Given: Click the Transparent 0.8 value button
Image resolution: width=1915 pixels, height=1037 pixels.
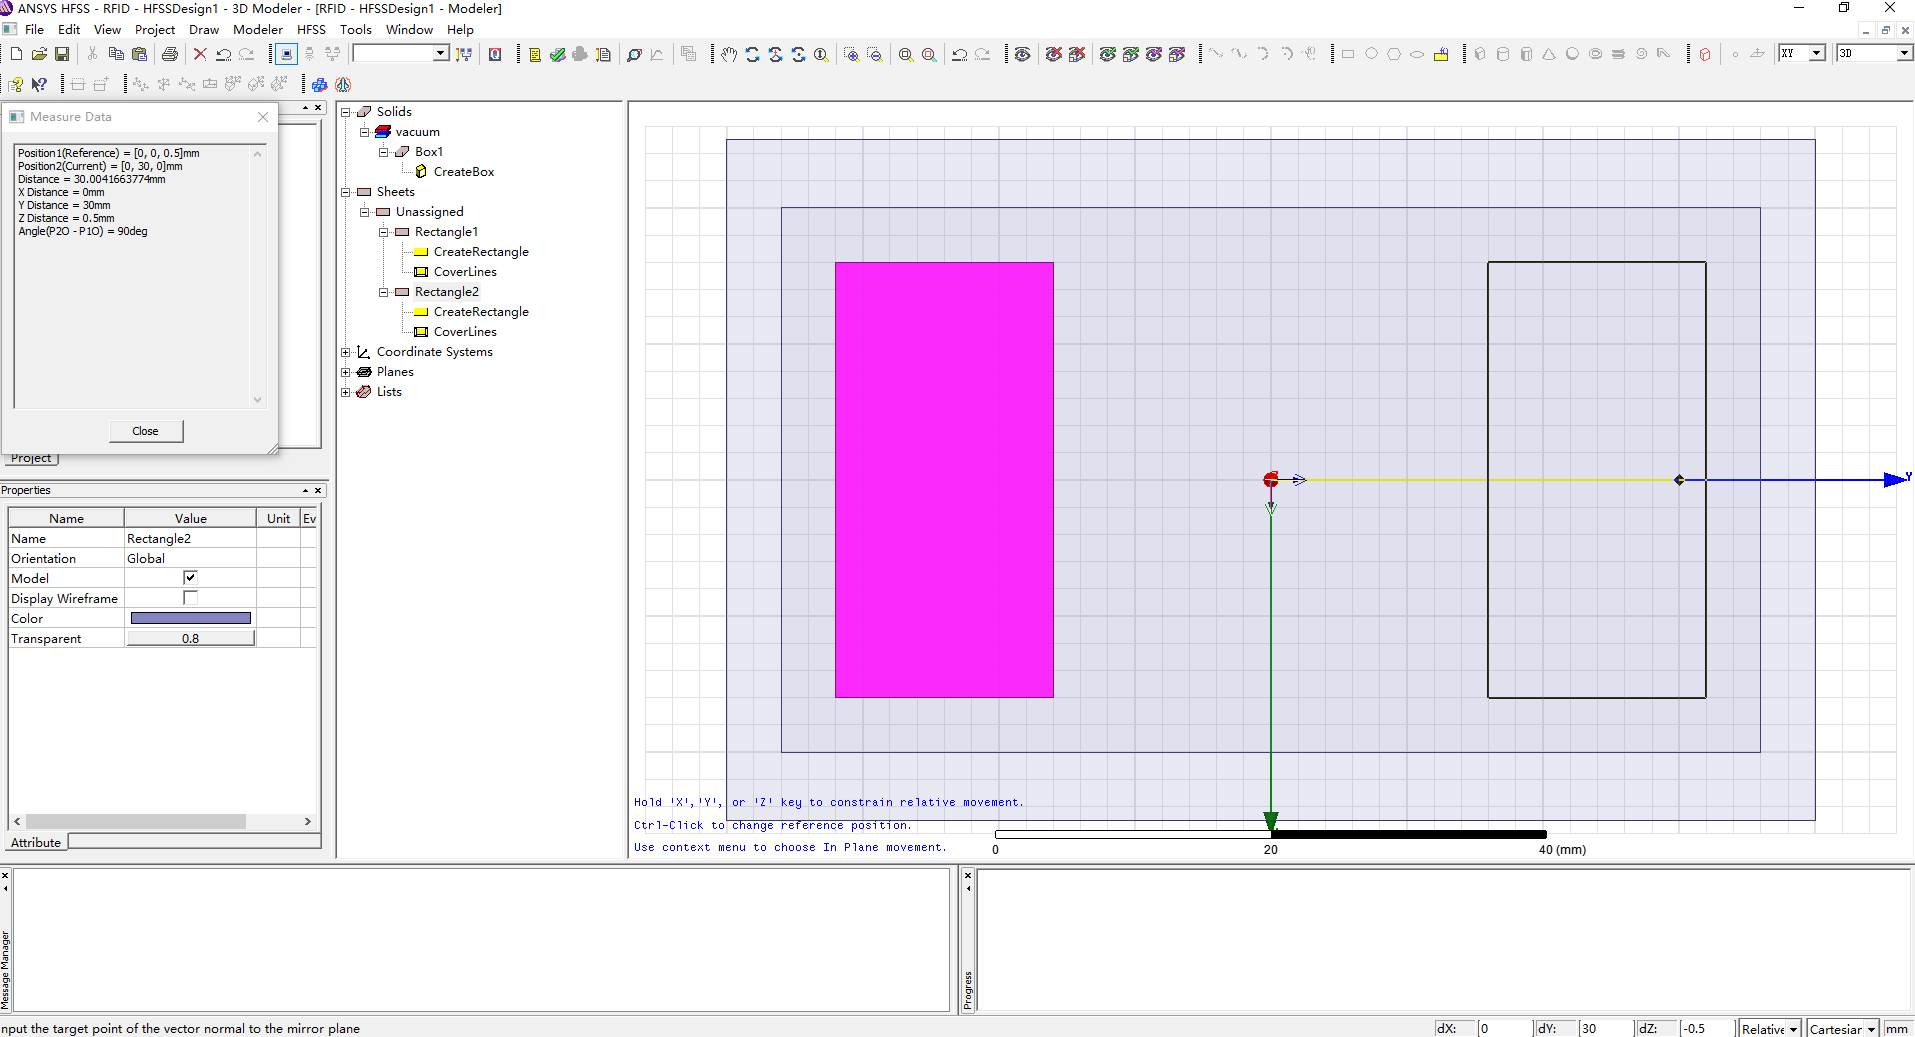Looking at the screenshot, I should coord(190,638).
